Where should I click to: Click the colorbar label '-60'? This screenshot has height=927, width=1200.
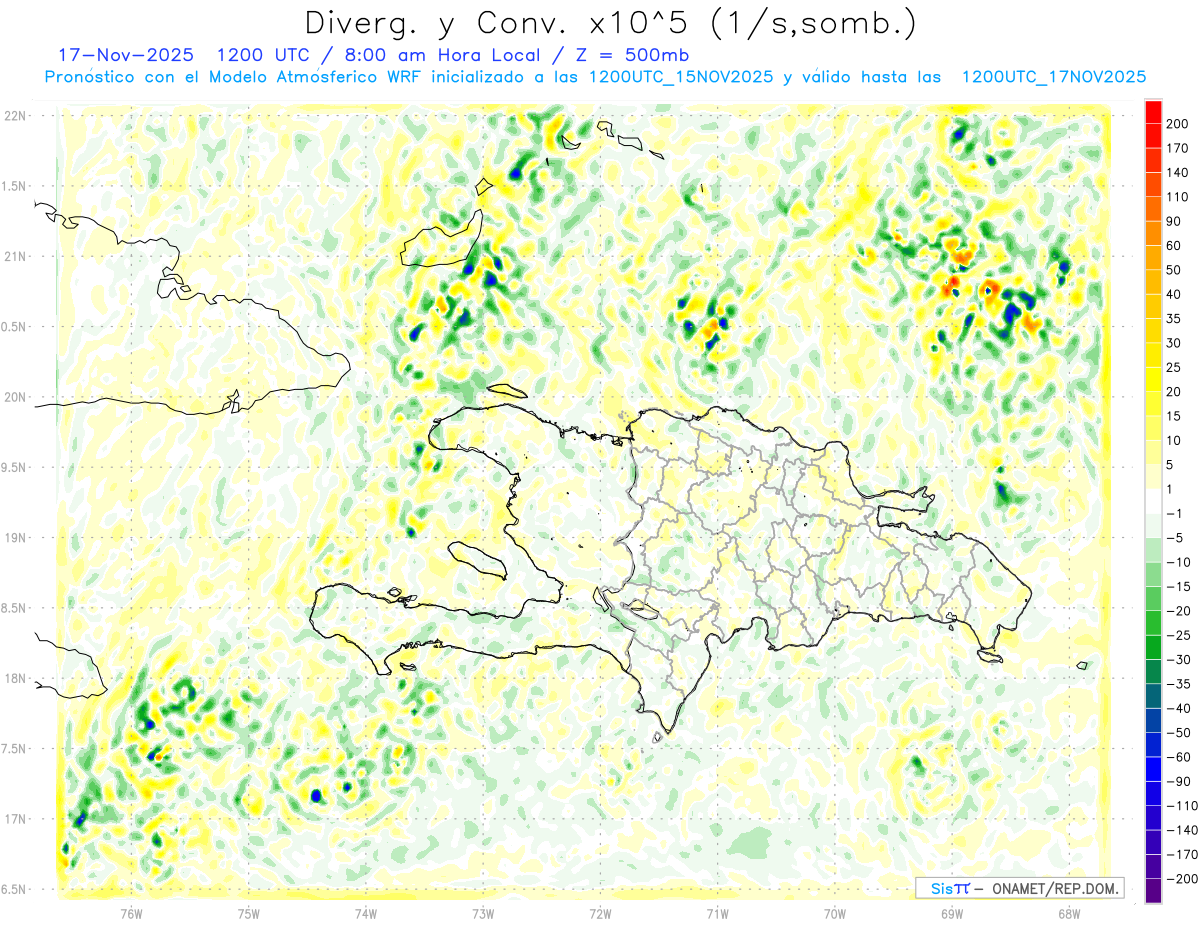click(x=1179, y=757)
